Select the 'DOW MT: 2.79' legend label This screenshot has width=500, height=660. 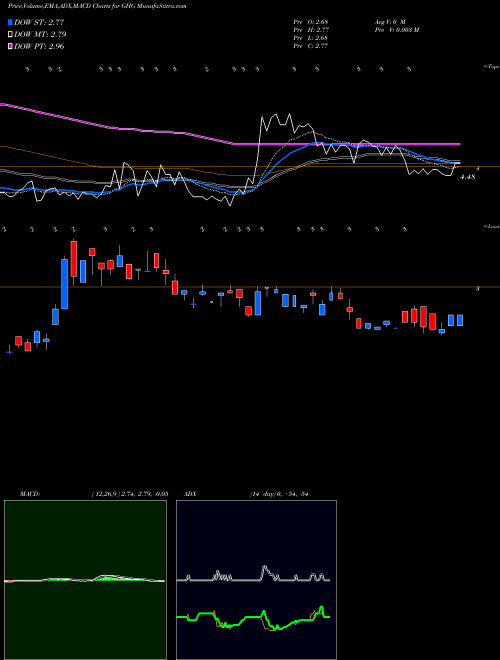click(x=40, y=35)
